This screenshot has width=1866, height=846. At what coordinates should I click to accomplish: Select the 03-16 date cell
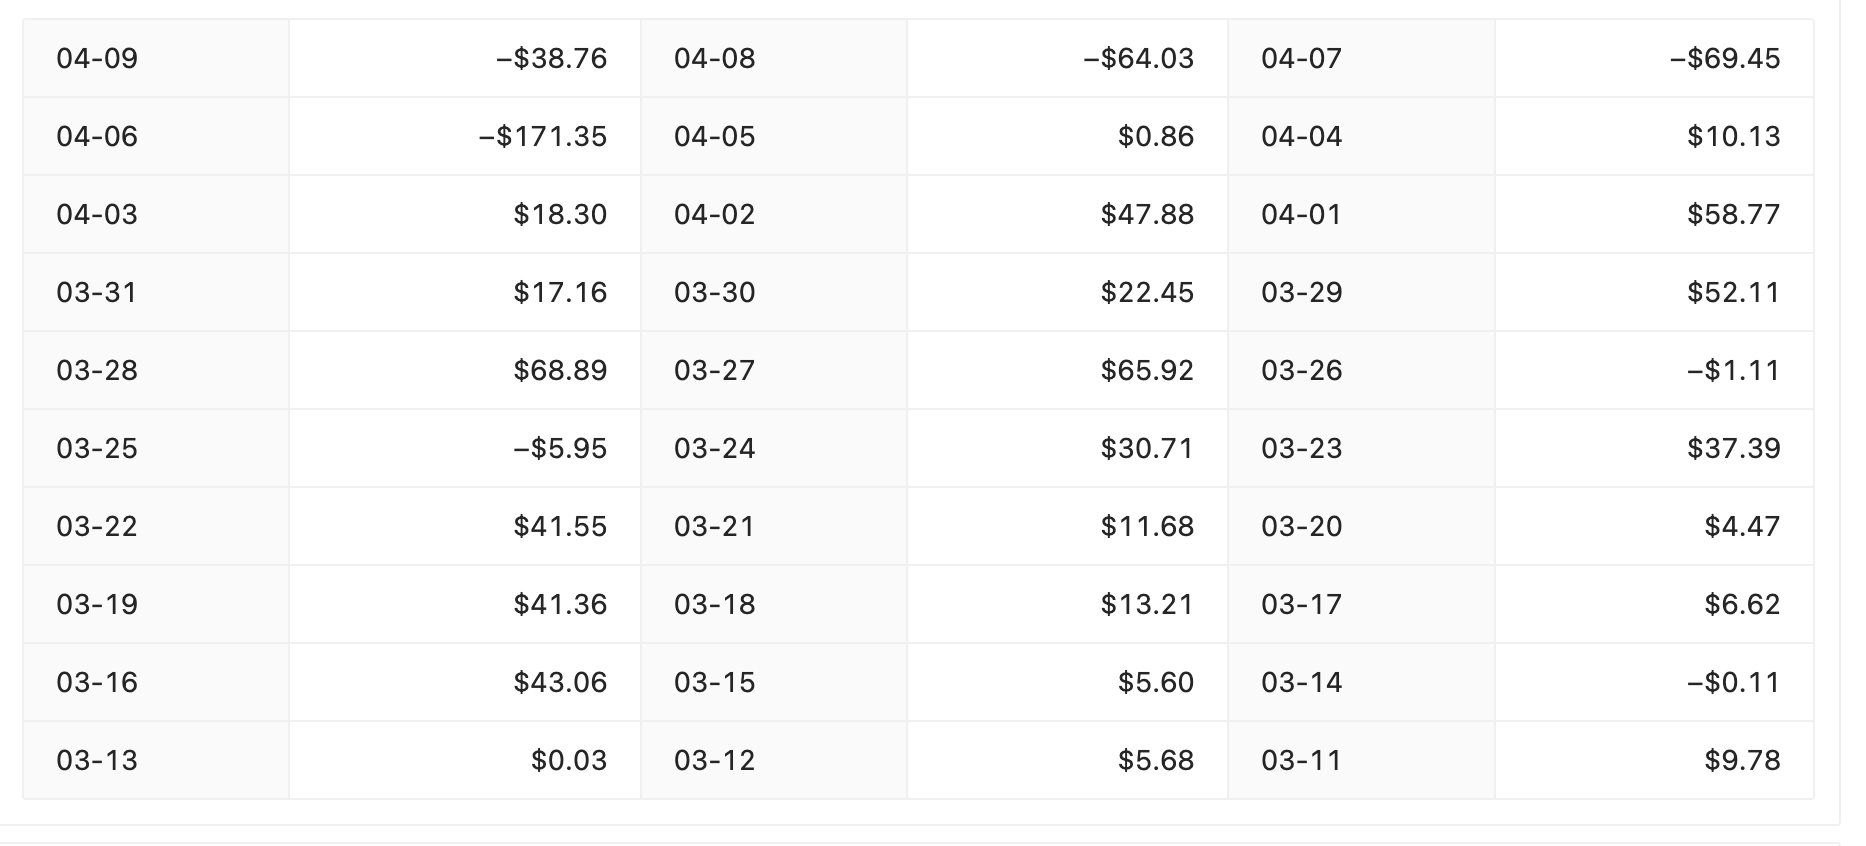tap(156, 682)
